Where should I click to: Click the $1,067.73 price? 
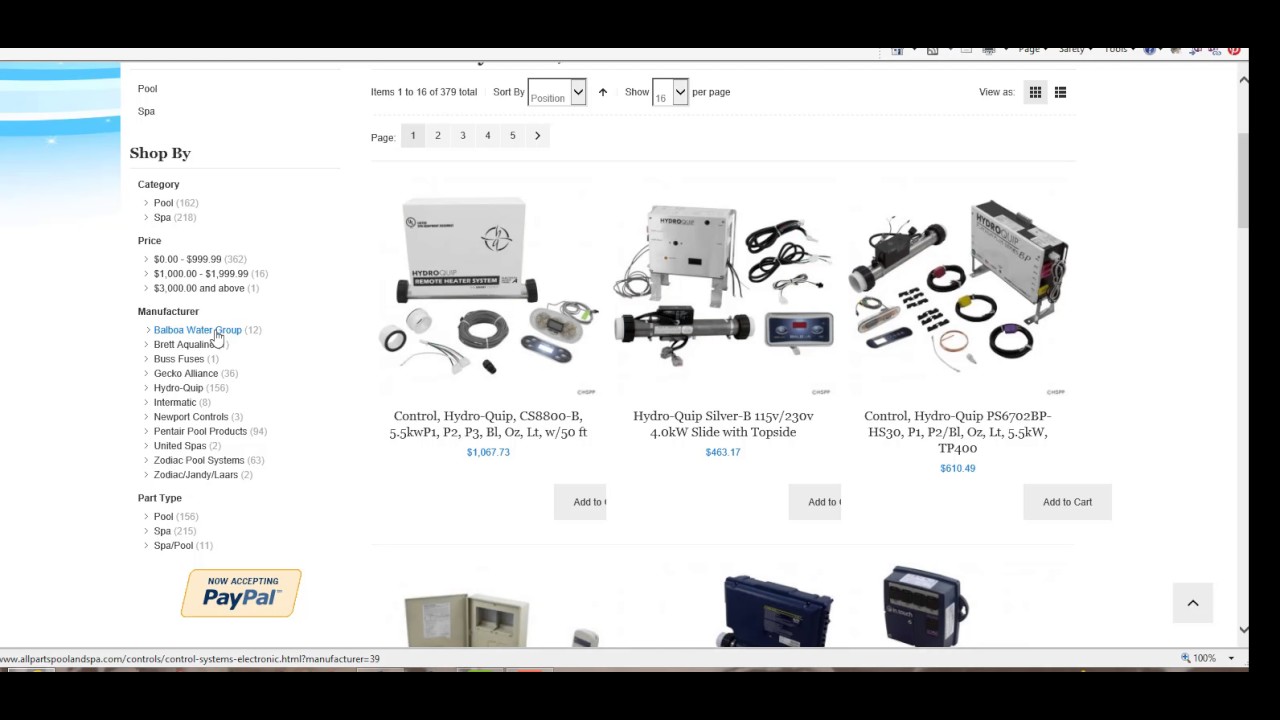tap(488, 452)
